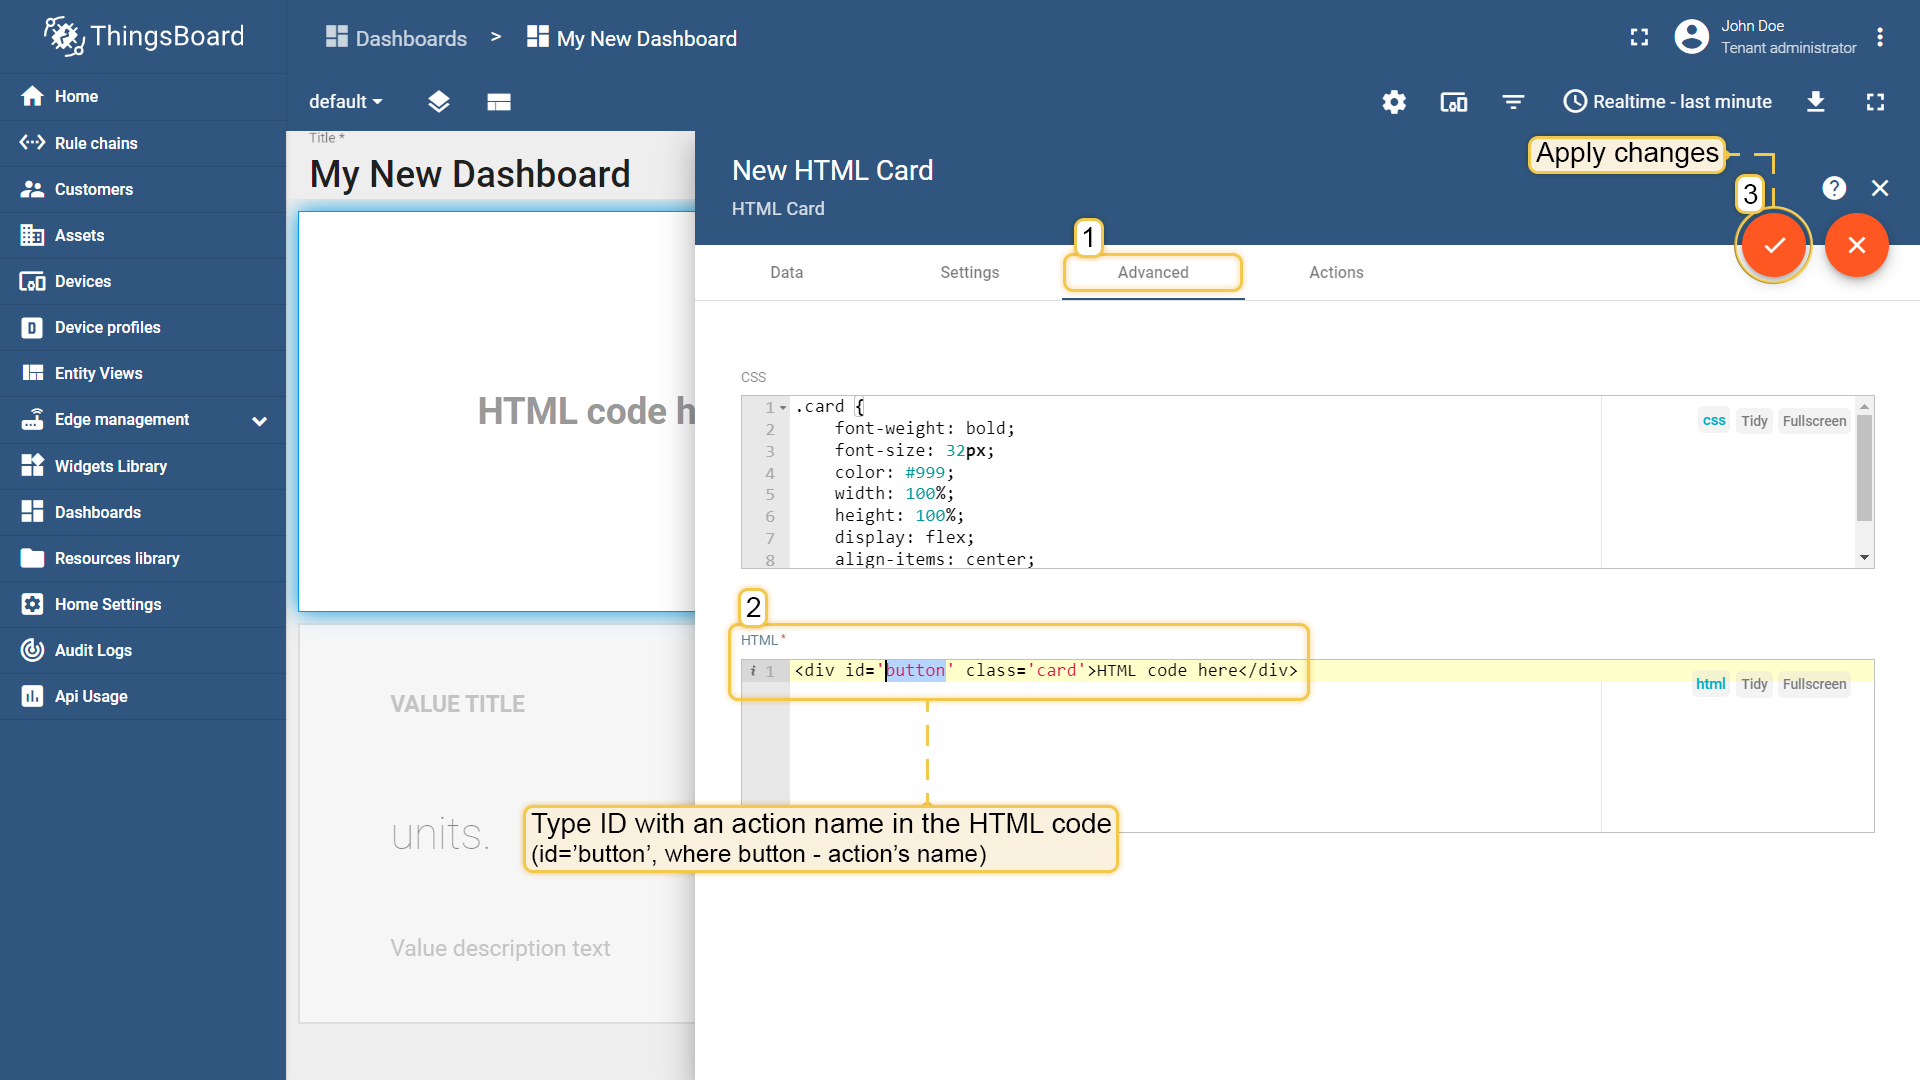This screenshot has width=1920, height=1080.
Task: Open the Resources library page
Action: (143, 558)
